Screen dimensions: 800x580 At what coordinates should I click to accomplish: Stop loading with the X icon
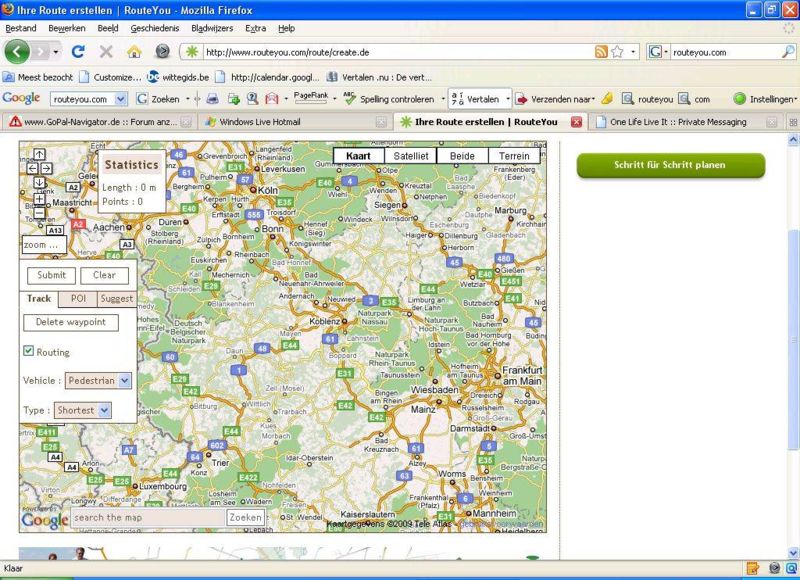(x=106, y=52)
